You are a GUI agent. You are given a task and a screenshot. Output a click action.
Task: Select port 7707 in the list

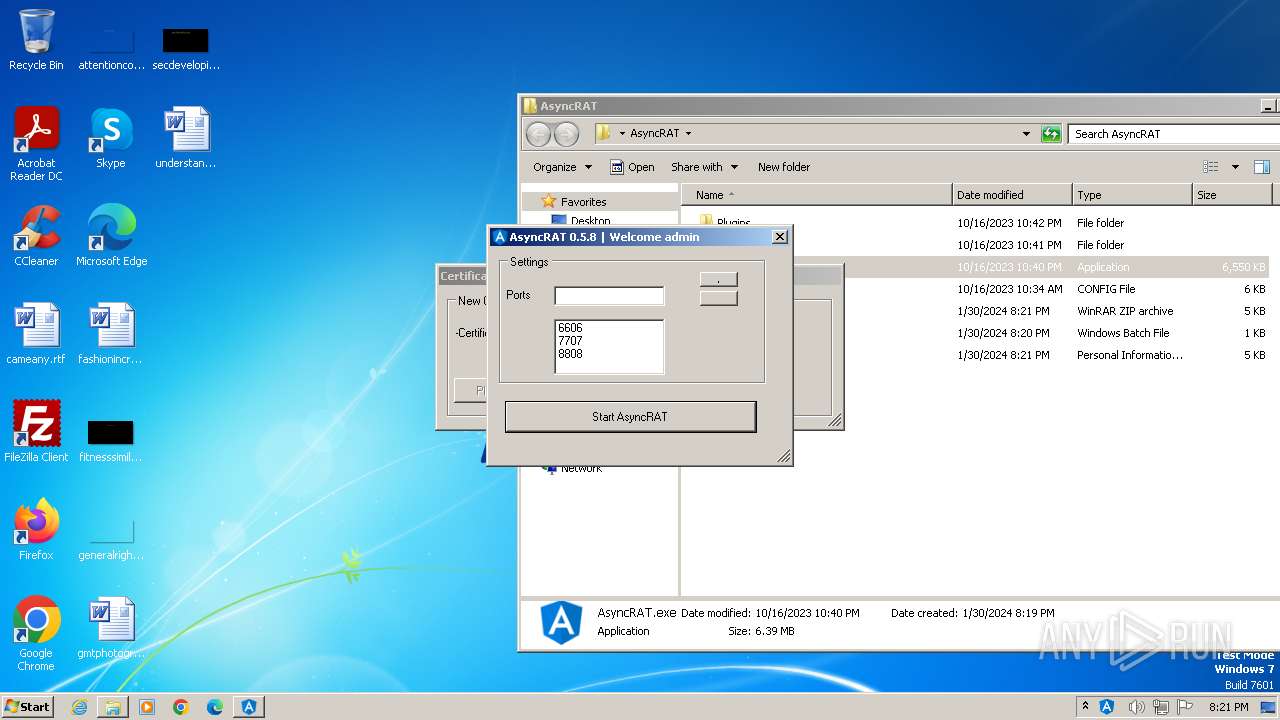tap(570, 341)
